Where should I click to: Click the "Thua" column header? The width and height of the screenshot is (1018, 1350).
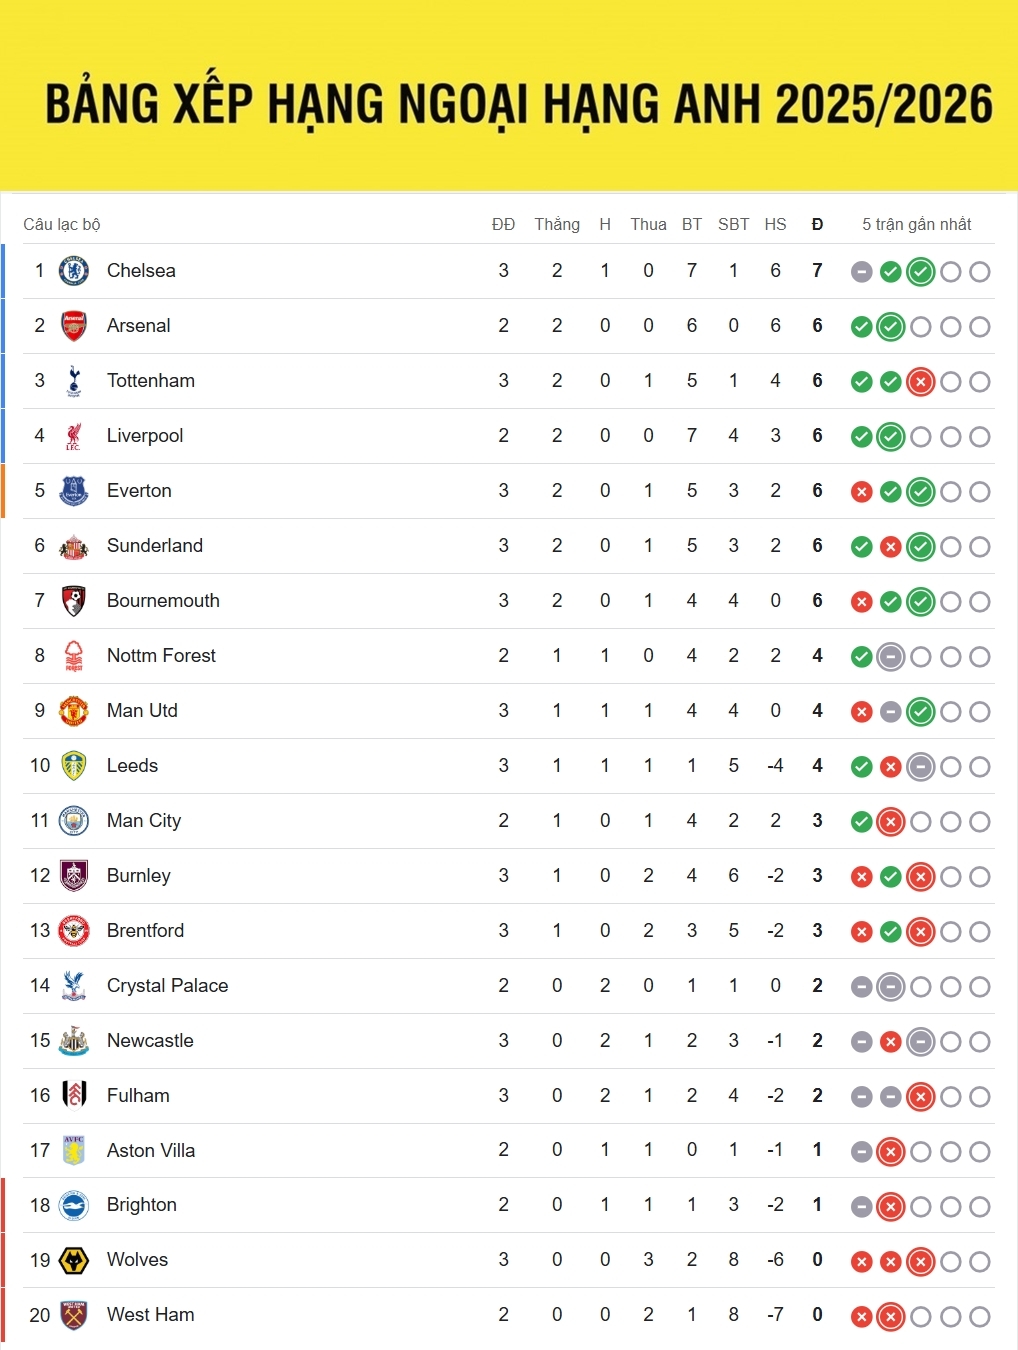[648, 224]
